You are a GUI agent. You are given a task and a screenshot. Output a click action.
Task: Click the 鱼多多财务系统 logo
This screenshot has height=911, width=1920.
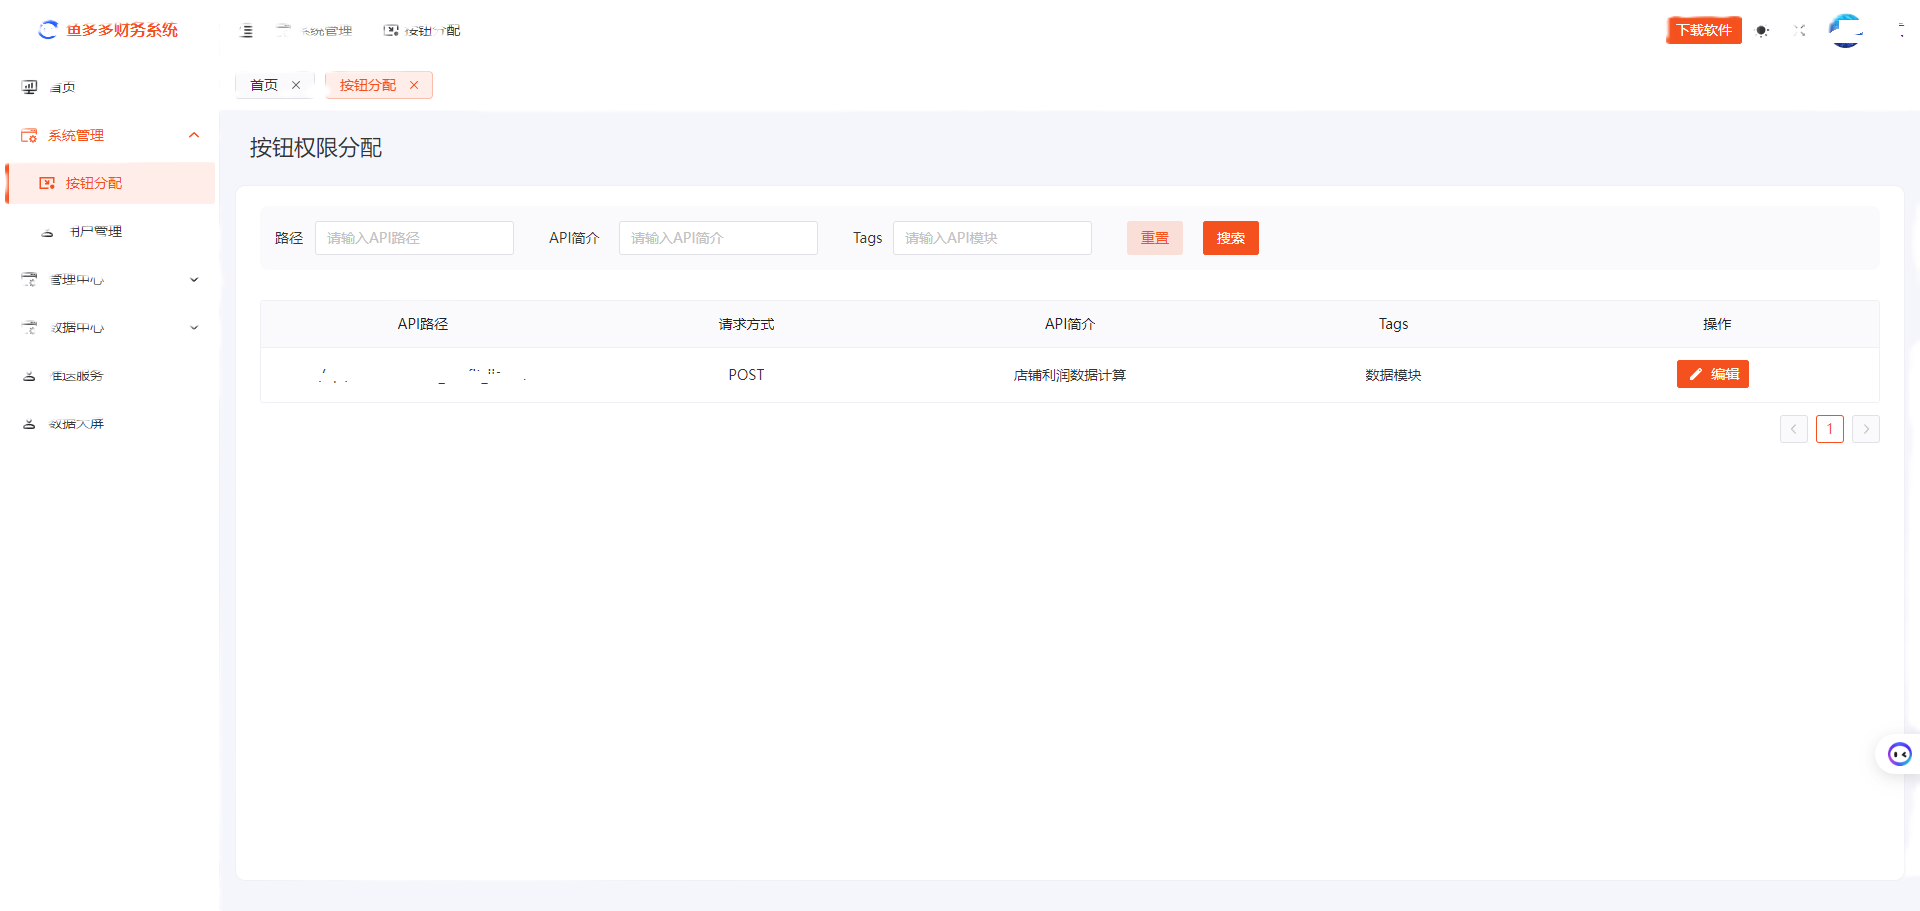(x=108, y=30)
